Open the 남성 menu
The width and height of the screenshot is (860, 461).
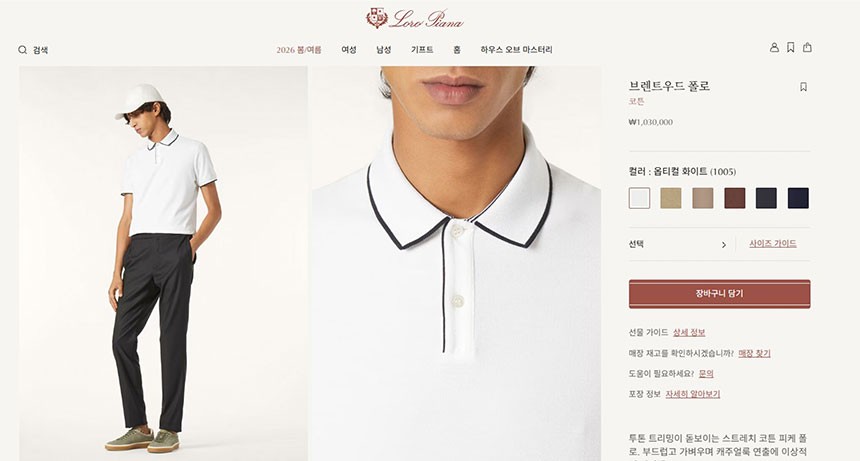[x=383, y=50]
